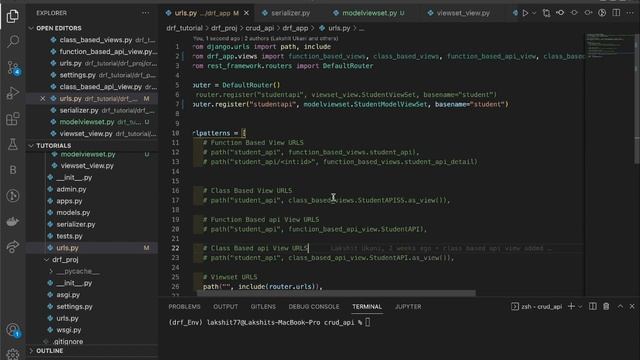640x360 pixels.
Task: Open the Debug Console panel tab
Action: click(314, 307)
